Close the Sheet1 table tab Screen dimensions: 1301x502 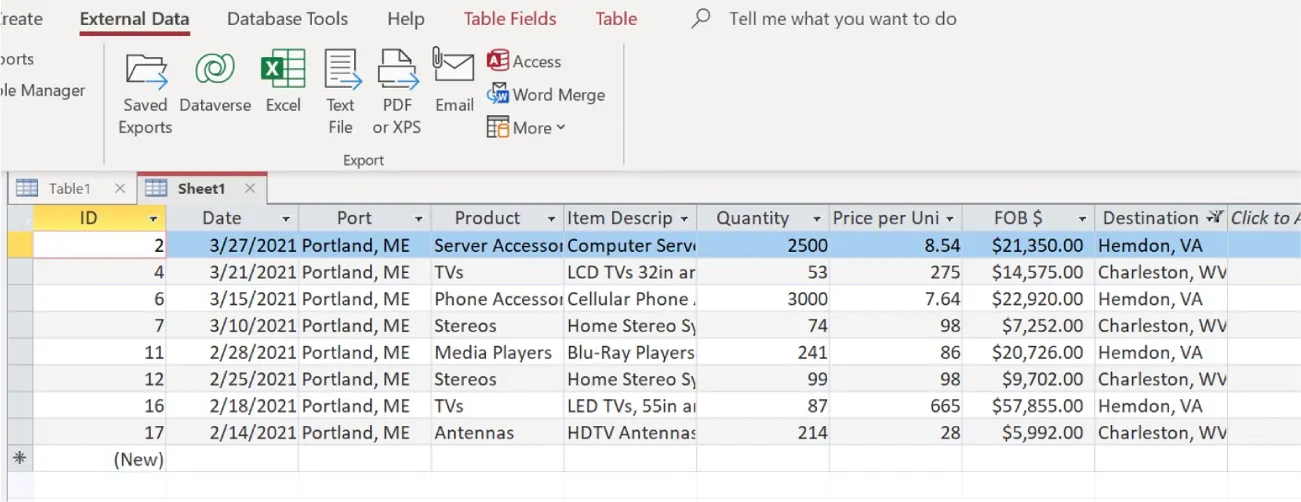click(250, 189)
